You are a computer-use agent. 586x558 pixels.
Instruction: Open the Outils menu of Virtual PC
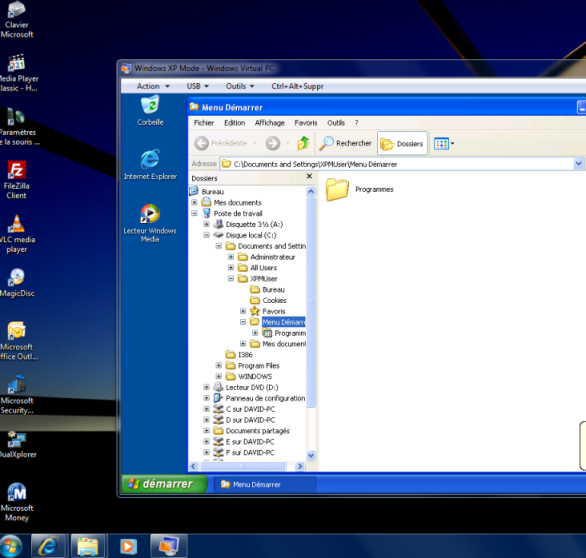pos(240,86)
